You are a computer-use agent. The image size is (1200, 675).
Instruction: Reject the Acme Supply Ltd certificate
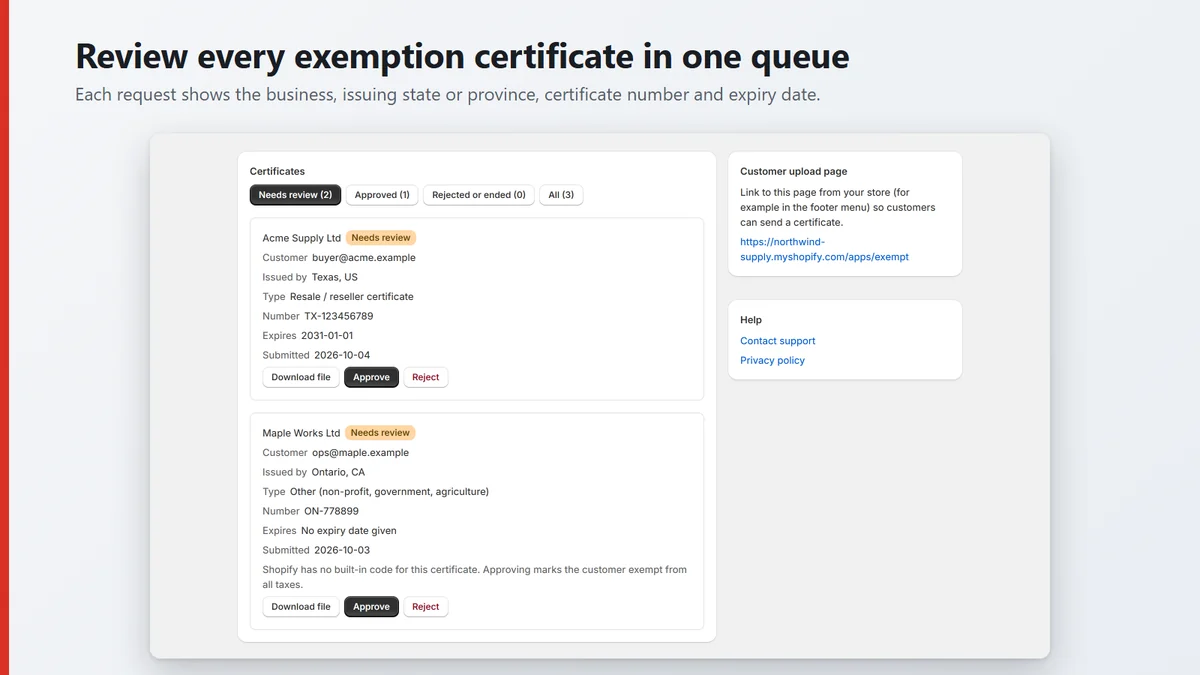pyautogui.click(x=426, y=377)
